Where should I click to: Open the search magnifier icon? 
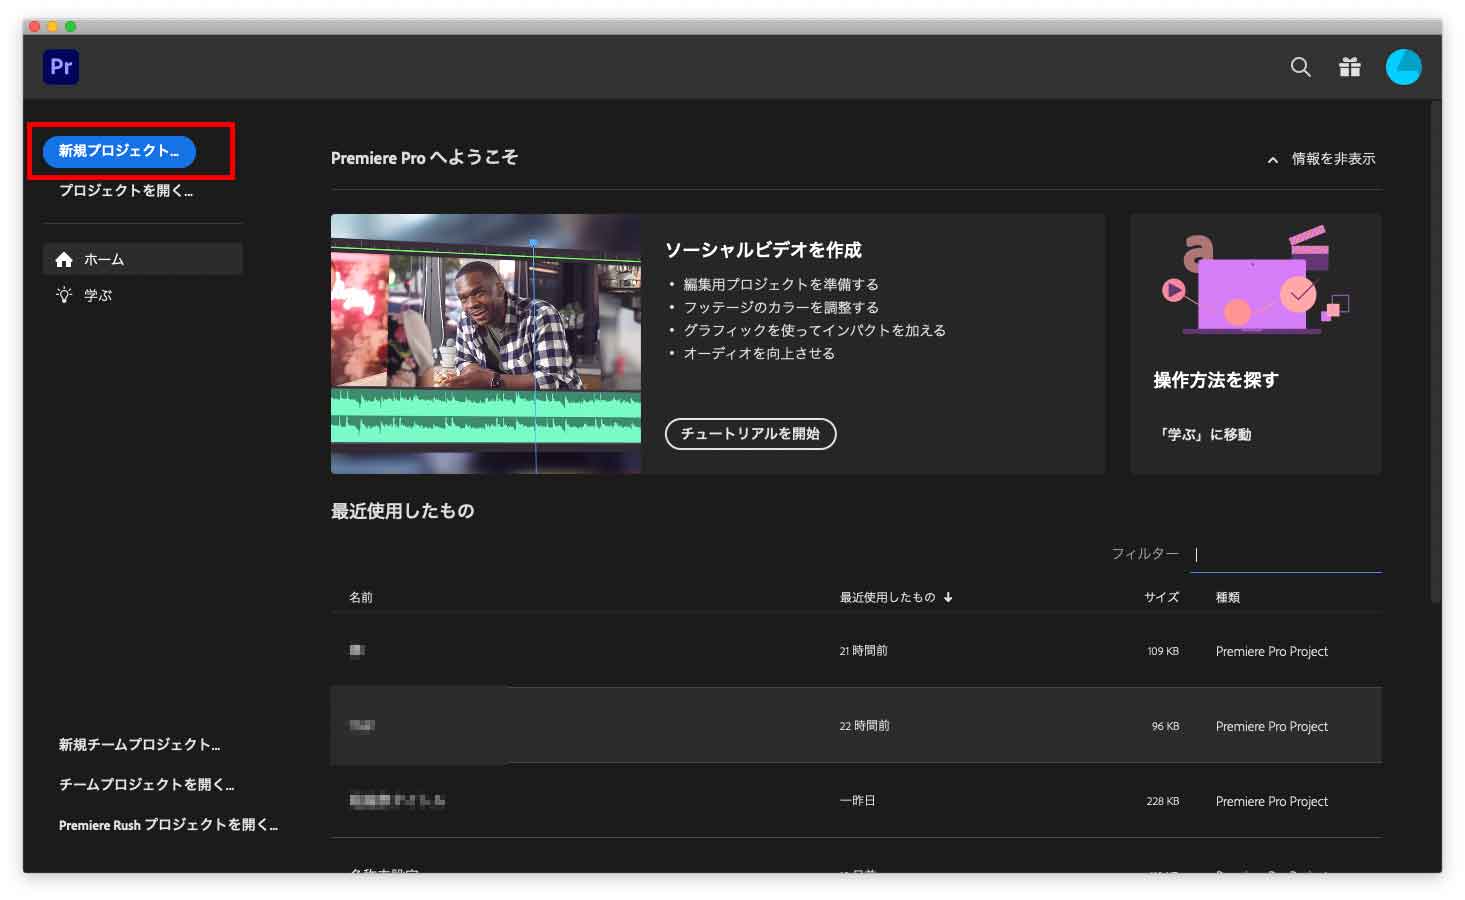(1300, 67)
